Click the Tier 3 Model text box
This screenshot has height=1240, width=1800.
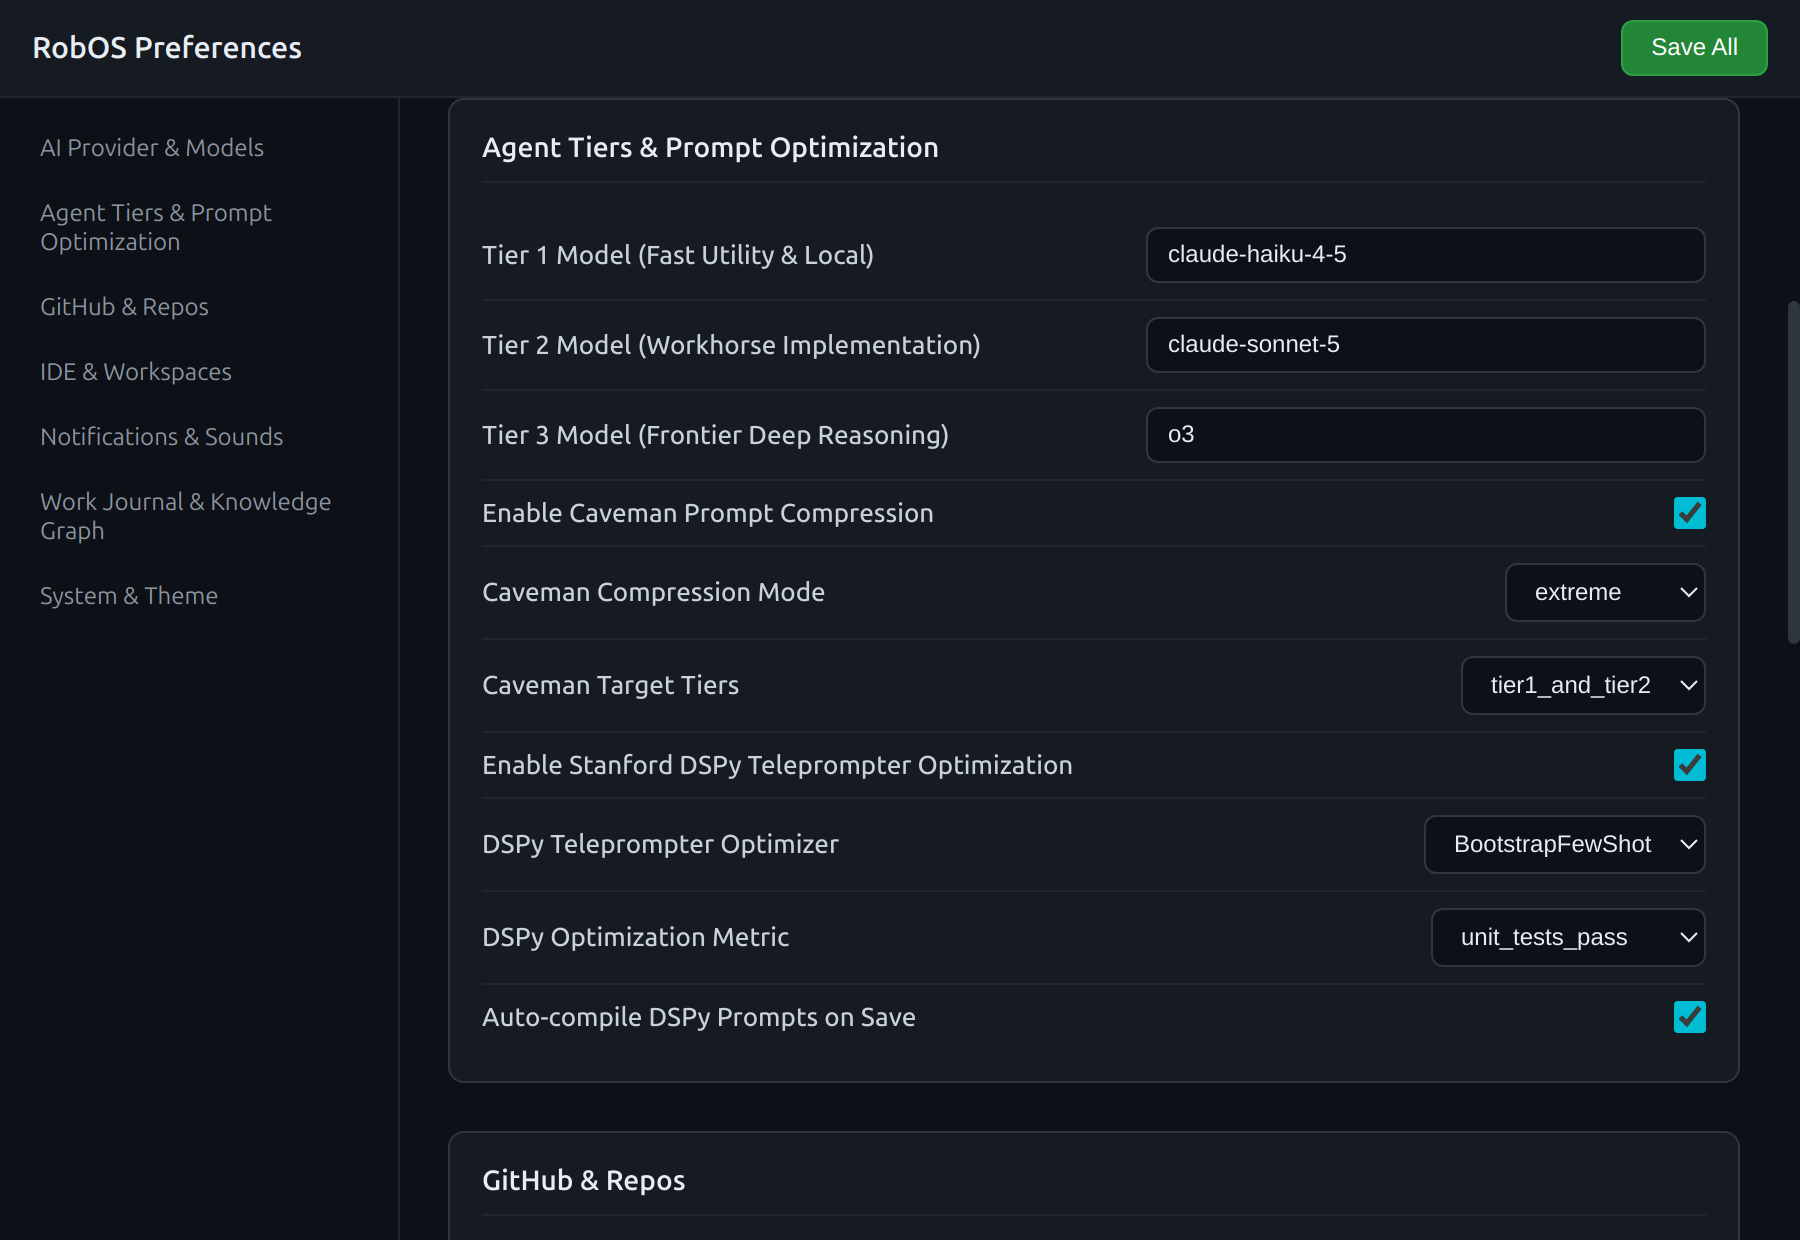1426,435
